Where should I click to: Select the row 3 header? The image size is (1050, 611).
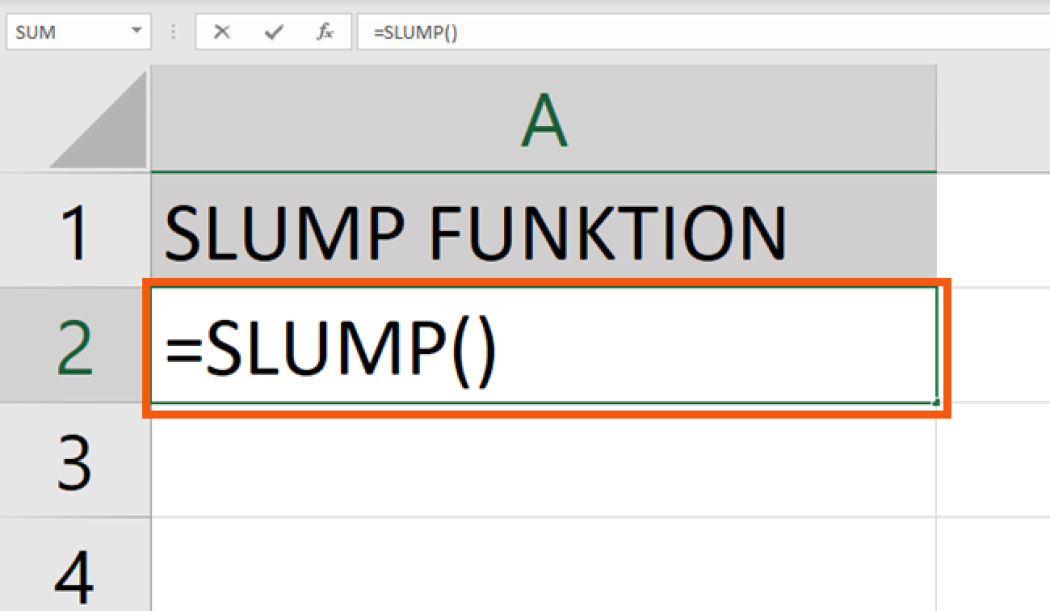(x=75, y=460)
